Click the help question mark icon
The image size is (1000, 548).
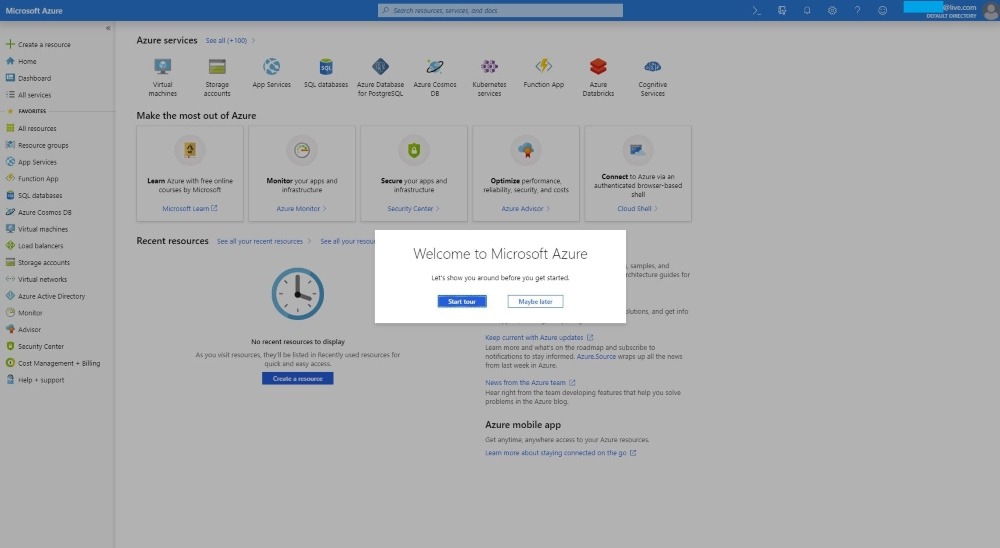pos(857,10)
